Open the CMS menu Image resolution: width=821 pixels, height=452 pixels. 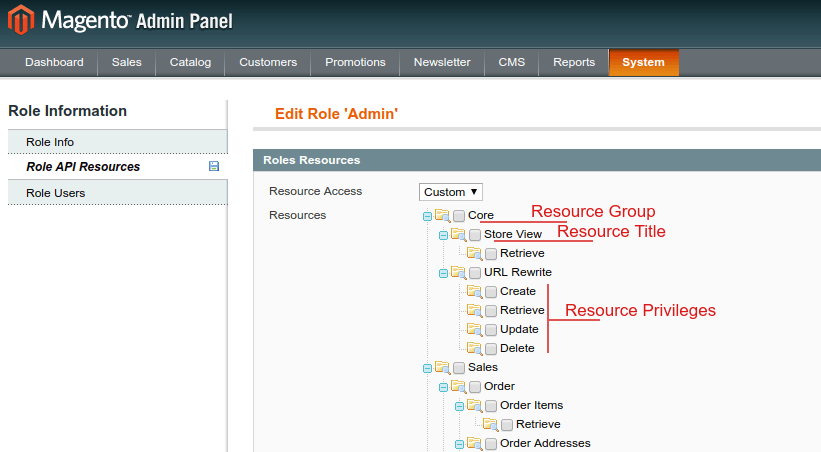pyautogui.click(x=512, y=62)
